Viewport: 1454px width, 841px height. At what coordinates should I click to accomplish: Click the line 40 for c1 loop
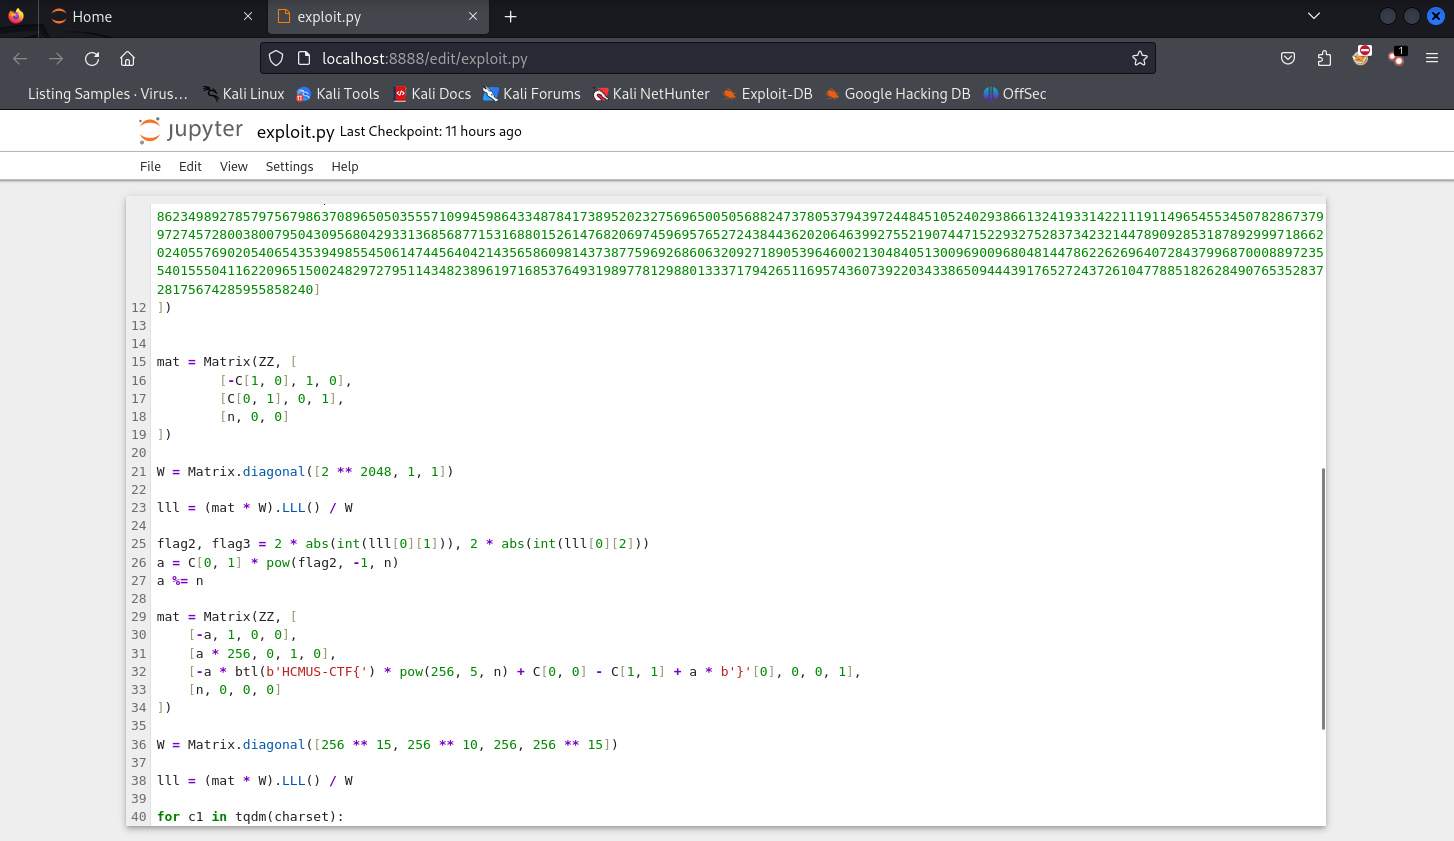[250, 817]
